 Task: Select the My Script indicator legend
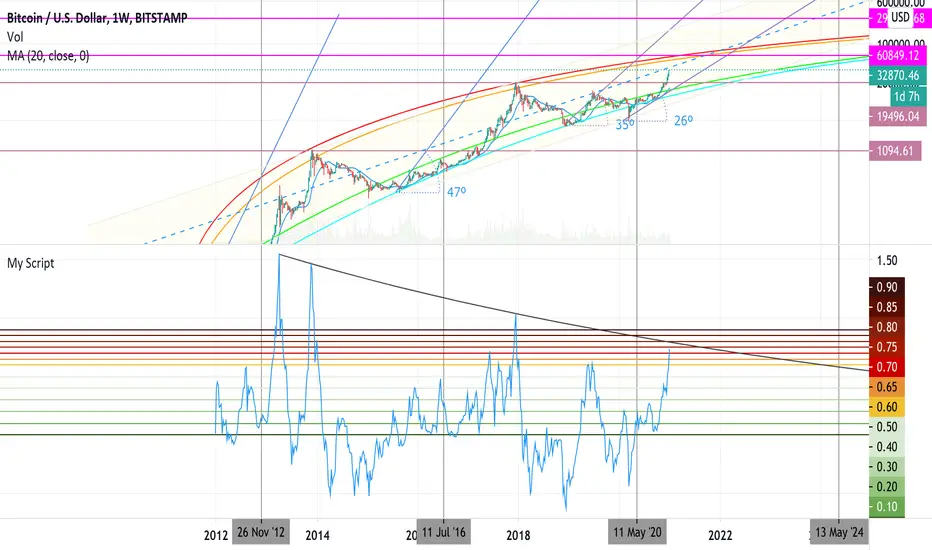click(30, 263)
